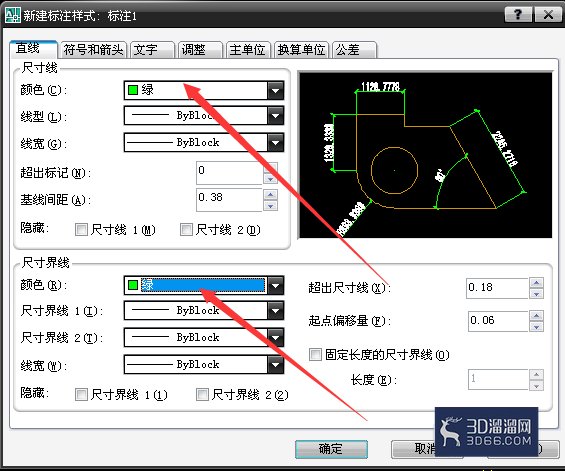565x471 pixels.
Task: Click the dimension style preview image
Action: [426, 155]
